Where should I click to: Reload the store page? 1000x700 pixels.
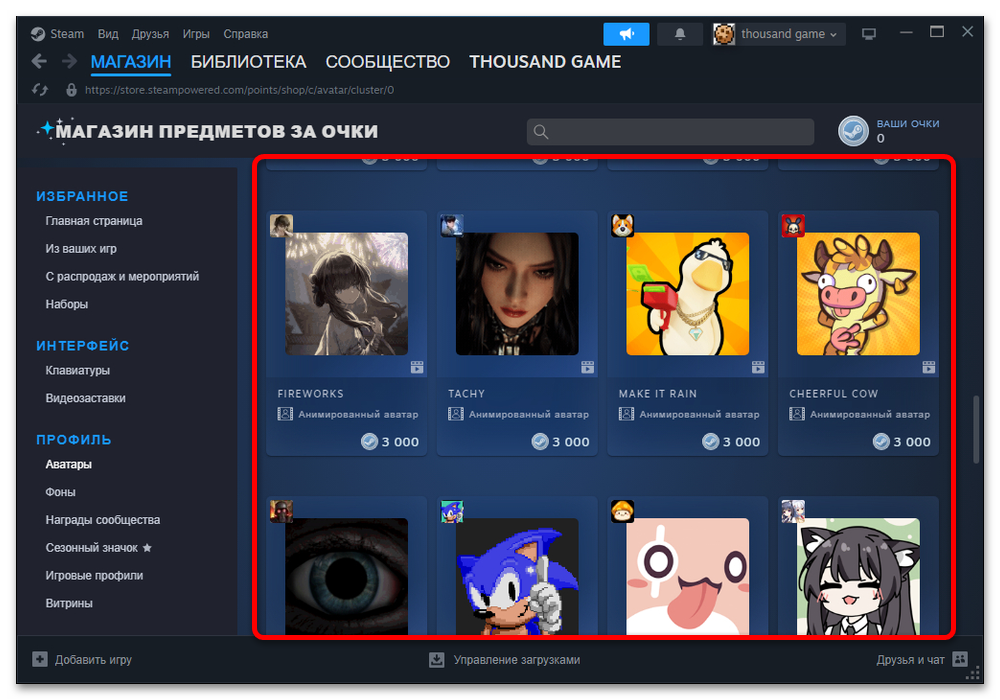[40, 90]
